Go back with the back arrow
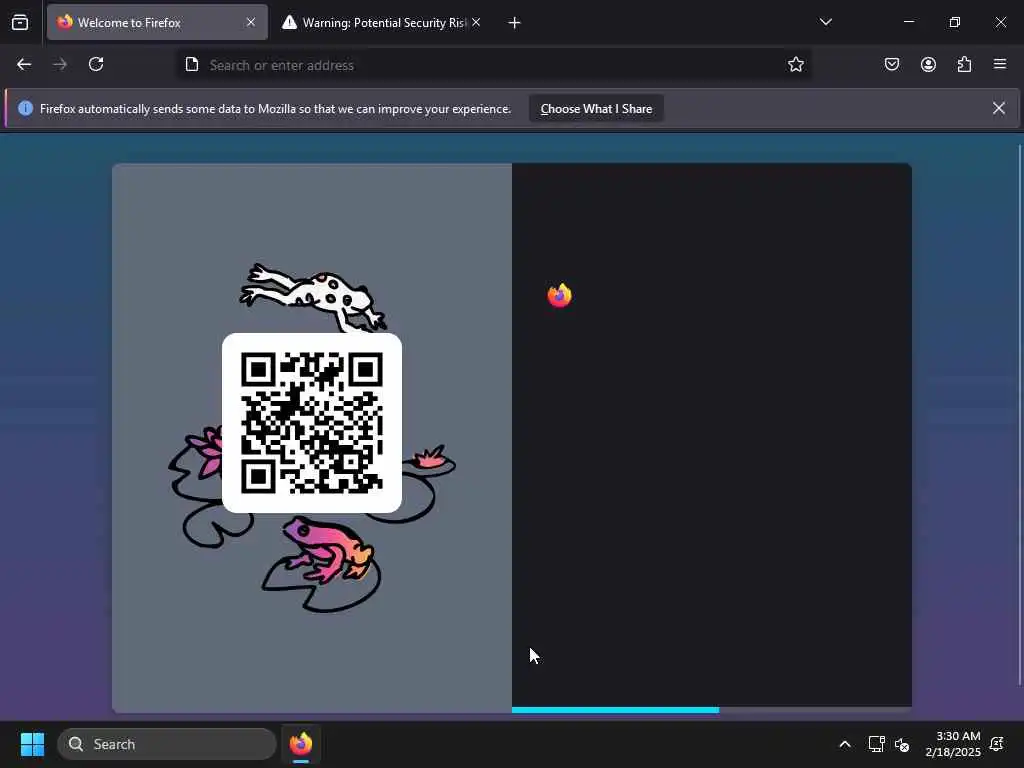Screen dimensions: 1024x768 (x=24, y=65)
